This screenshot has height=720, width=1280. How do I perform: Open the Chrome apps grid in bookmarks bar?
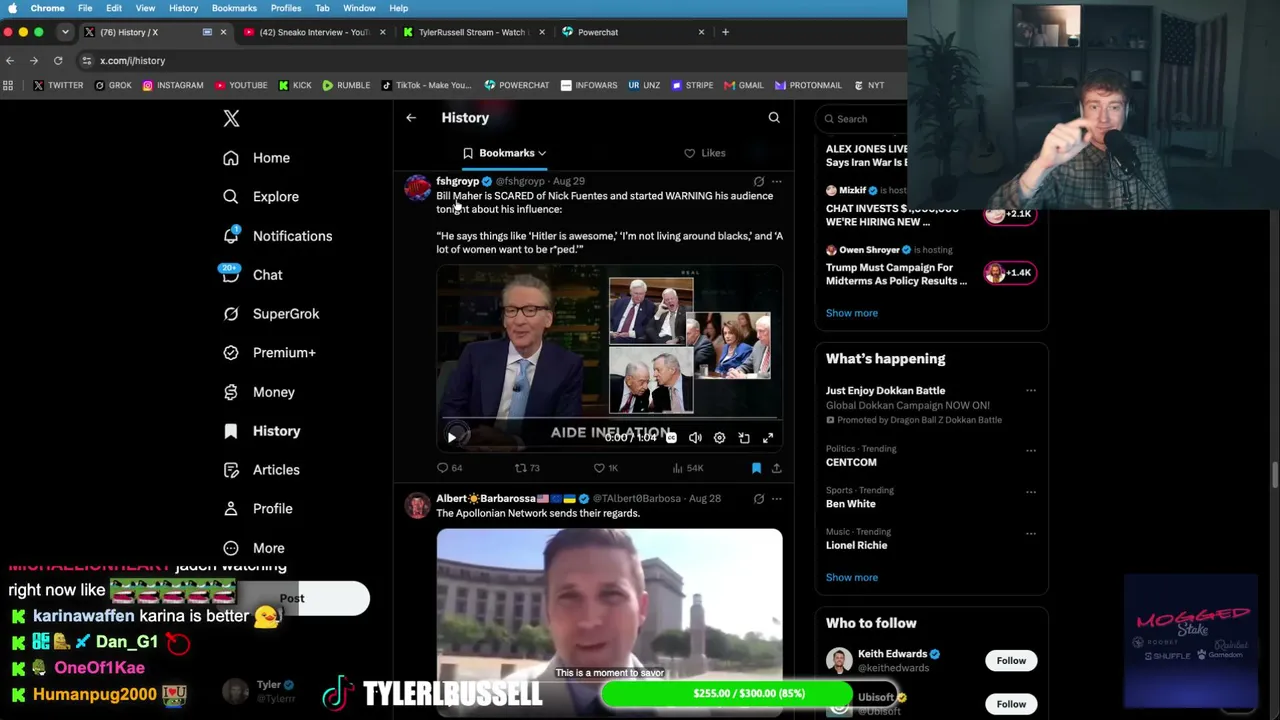pyautogui.click(x=9, y=86)
